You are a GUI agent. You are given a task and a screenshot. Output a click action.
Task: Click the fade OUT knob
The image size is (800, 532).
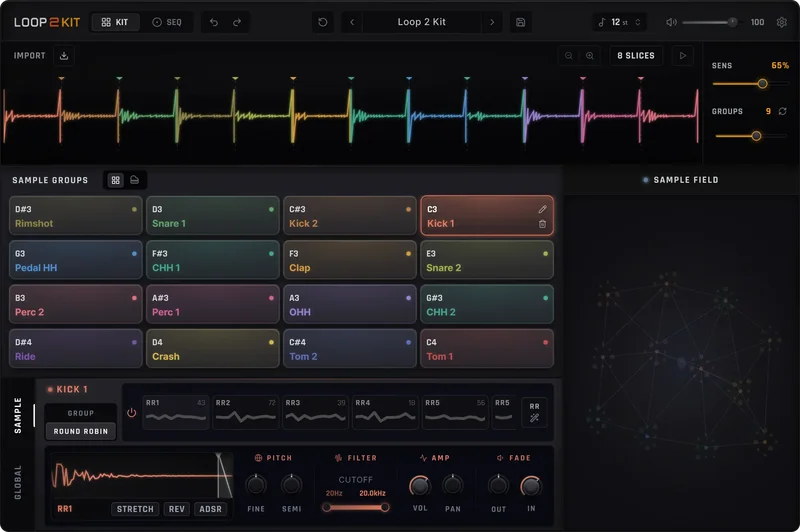point(498,485)
